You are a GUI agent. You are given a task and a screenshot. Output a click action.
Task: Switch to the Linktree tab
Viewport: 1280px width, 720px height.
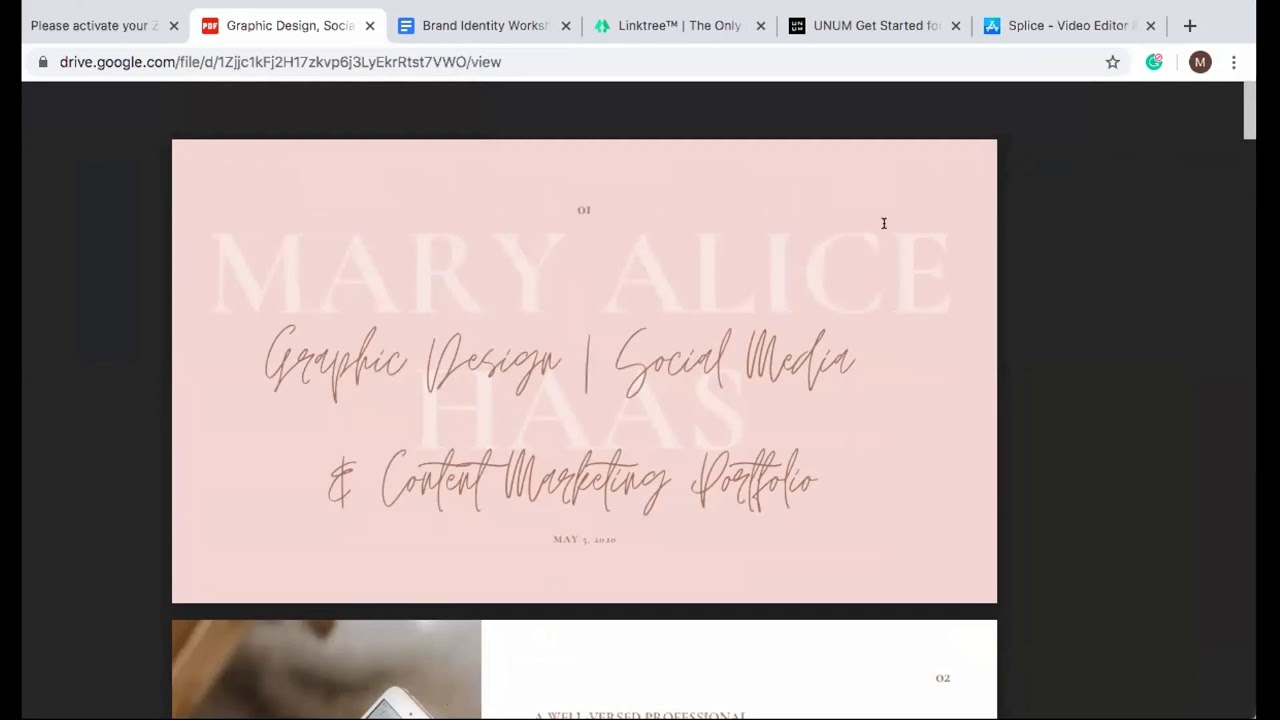pos(680,26)
